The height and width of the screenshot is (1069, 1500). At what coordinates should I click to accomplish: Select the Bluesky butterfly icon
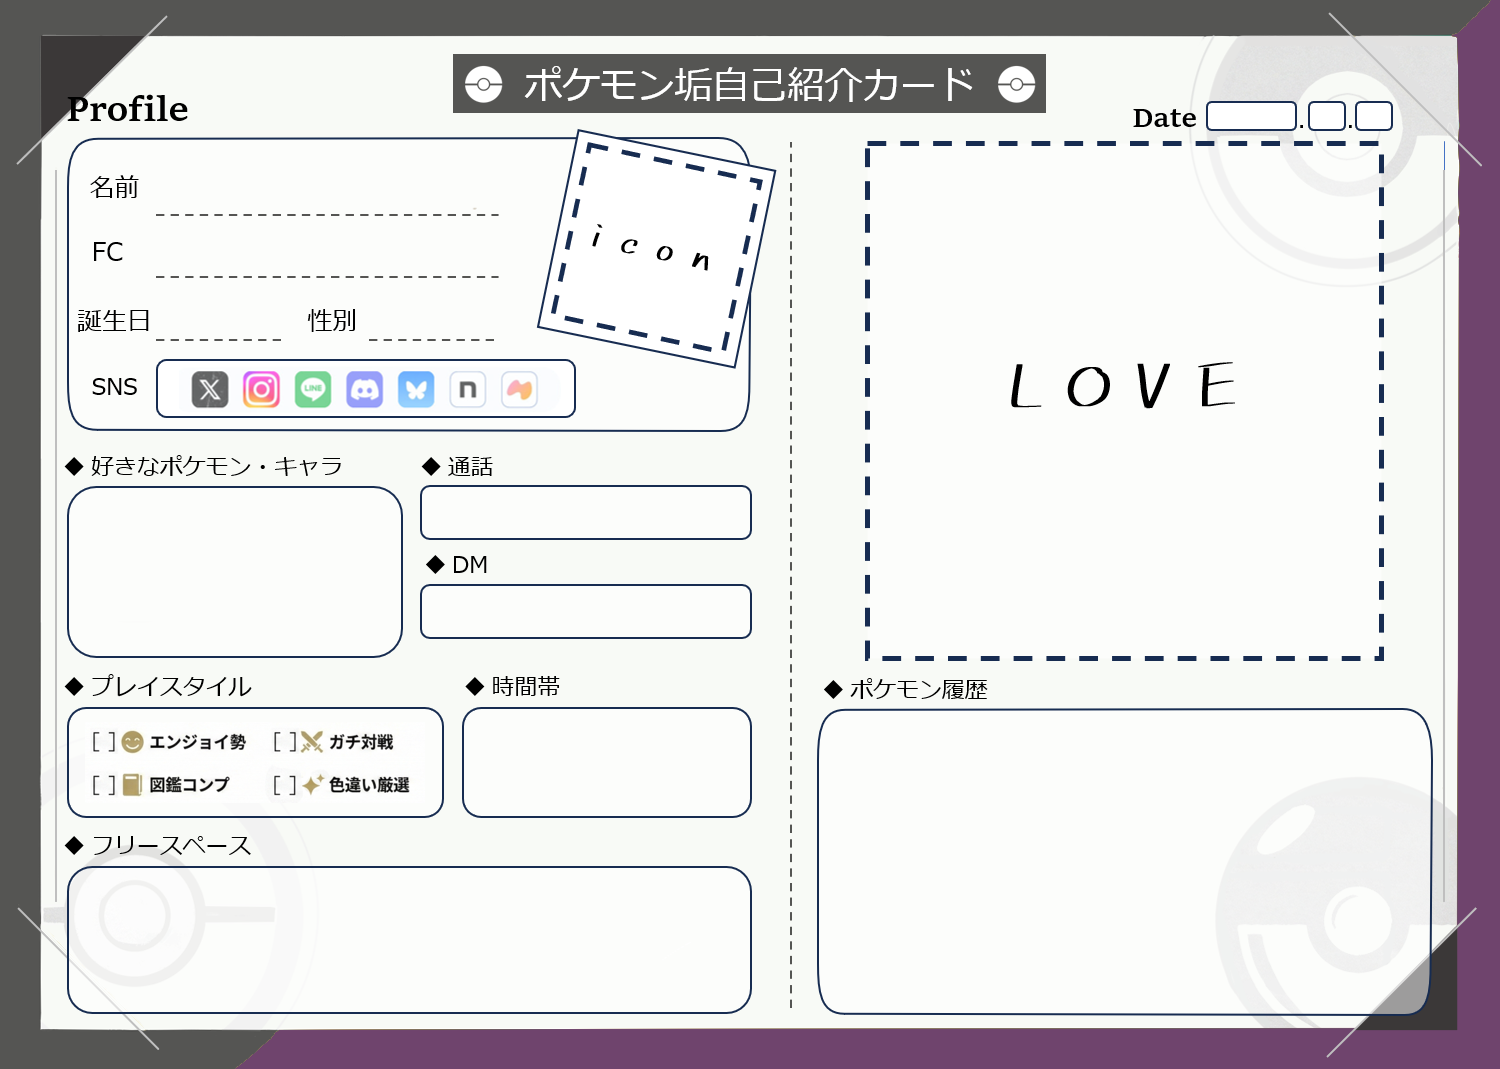pos(417,389)
